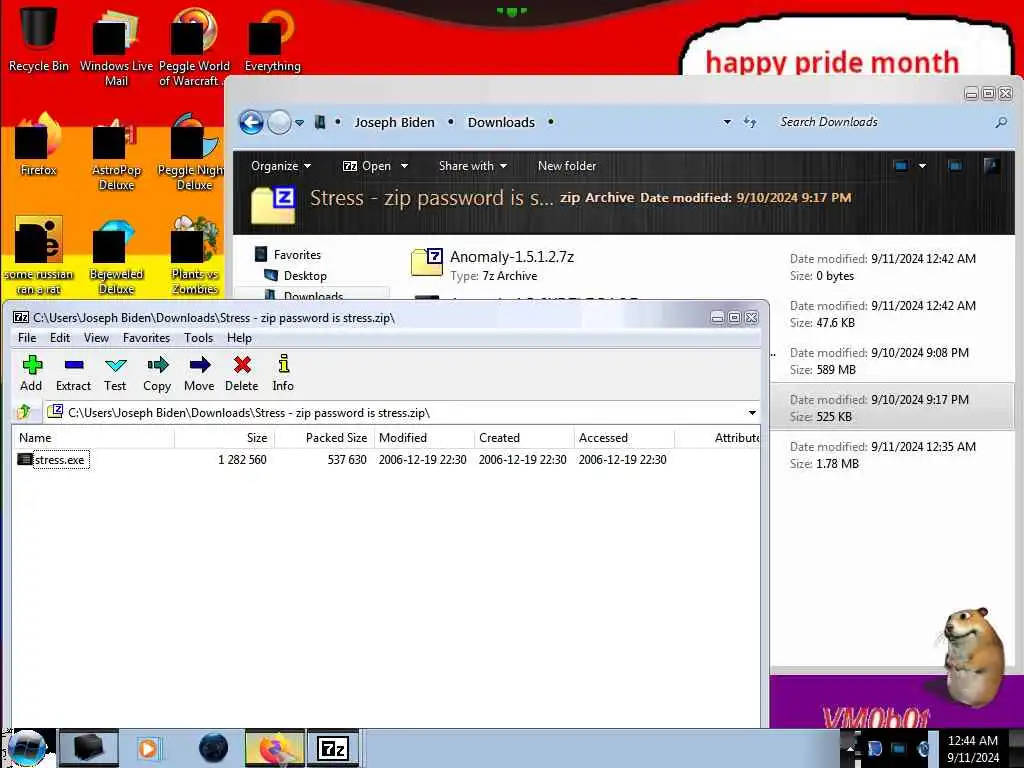Sort by the Modified column header
The height and width of the screenshot is (768, 1024).
coord(424,438)
